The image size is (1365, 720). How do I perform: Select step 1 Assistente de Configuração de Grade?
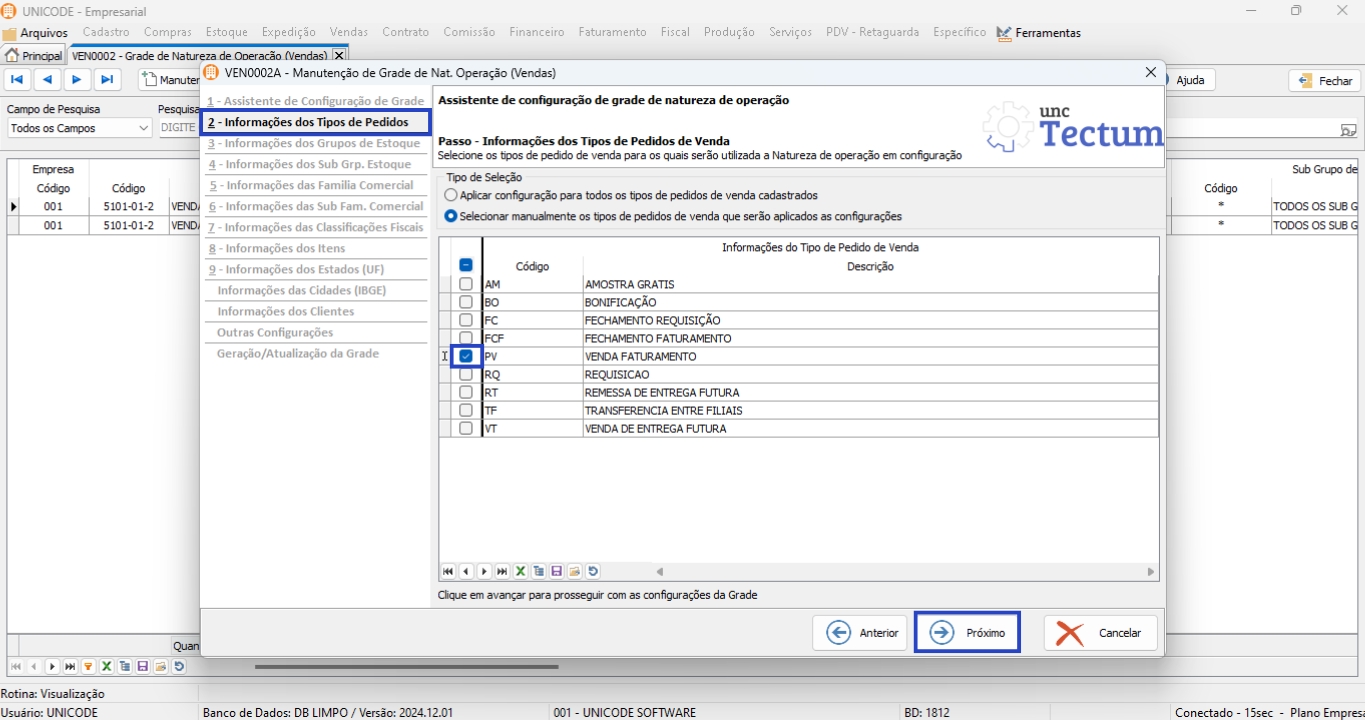pyautogui.click(x=316, y=101)
